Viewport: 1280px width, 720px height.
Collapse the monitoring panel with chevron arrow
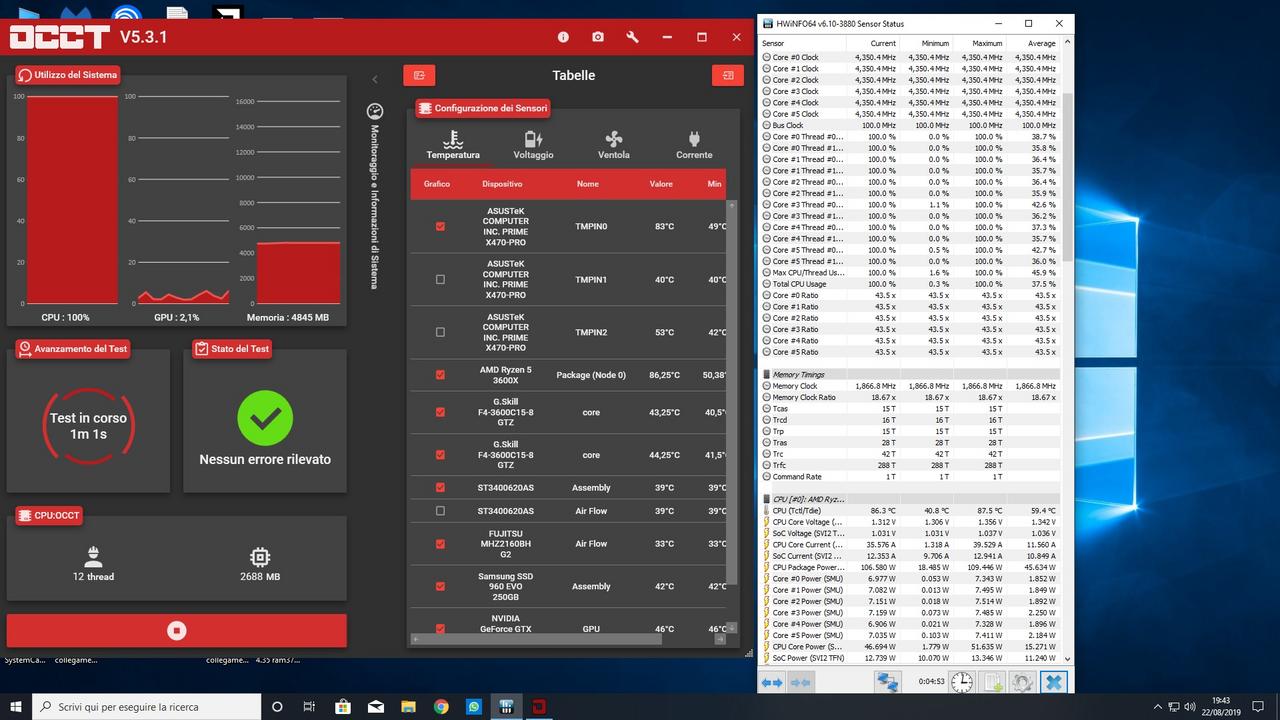click(x=375, y=79)
